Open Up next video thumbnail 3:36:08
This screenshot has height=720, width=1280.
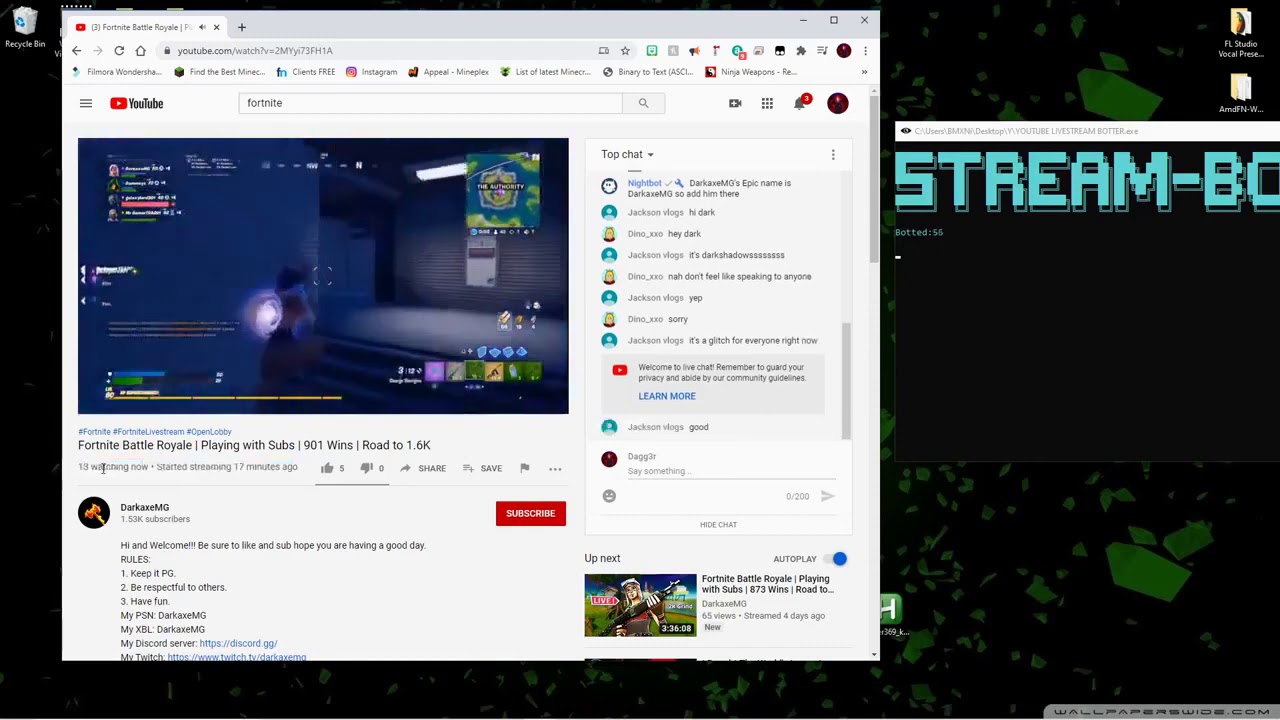pyautogui.click(x=640, y=605)
